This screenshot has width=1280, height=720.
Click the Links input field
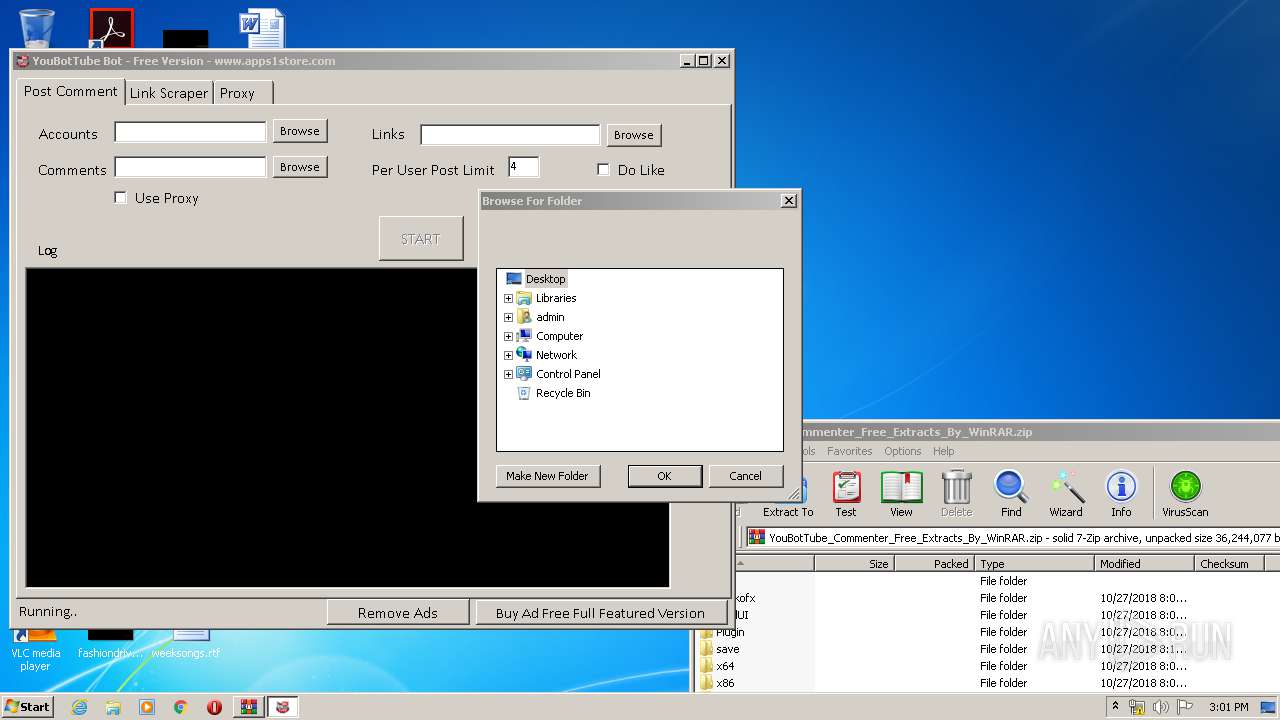(x=510, y=135)
